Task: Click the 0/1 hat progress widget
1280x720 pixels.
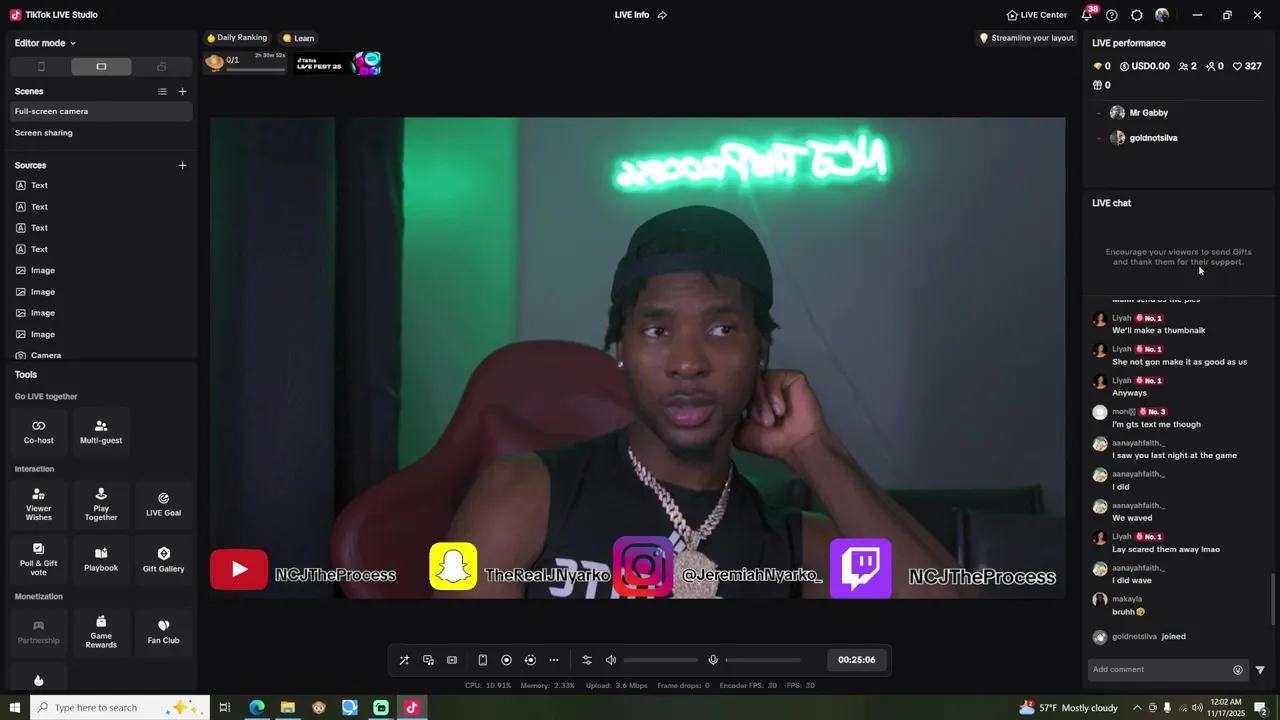Action: pyautogui.click(x=245, y=63)
